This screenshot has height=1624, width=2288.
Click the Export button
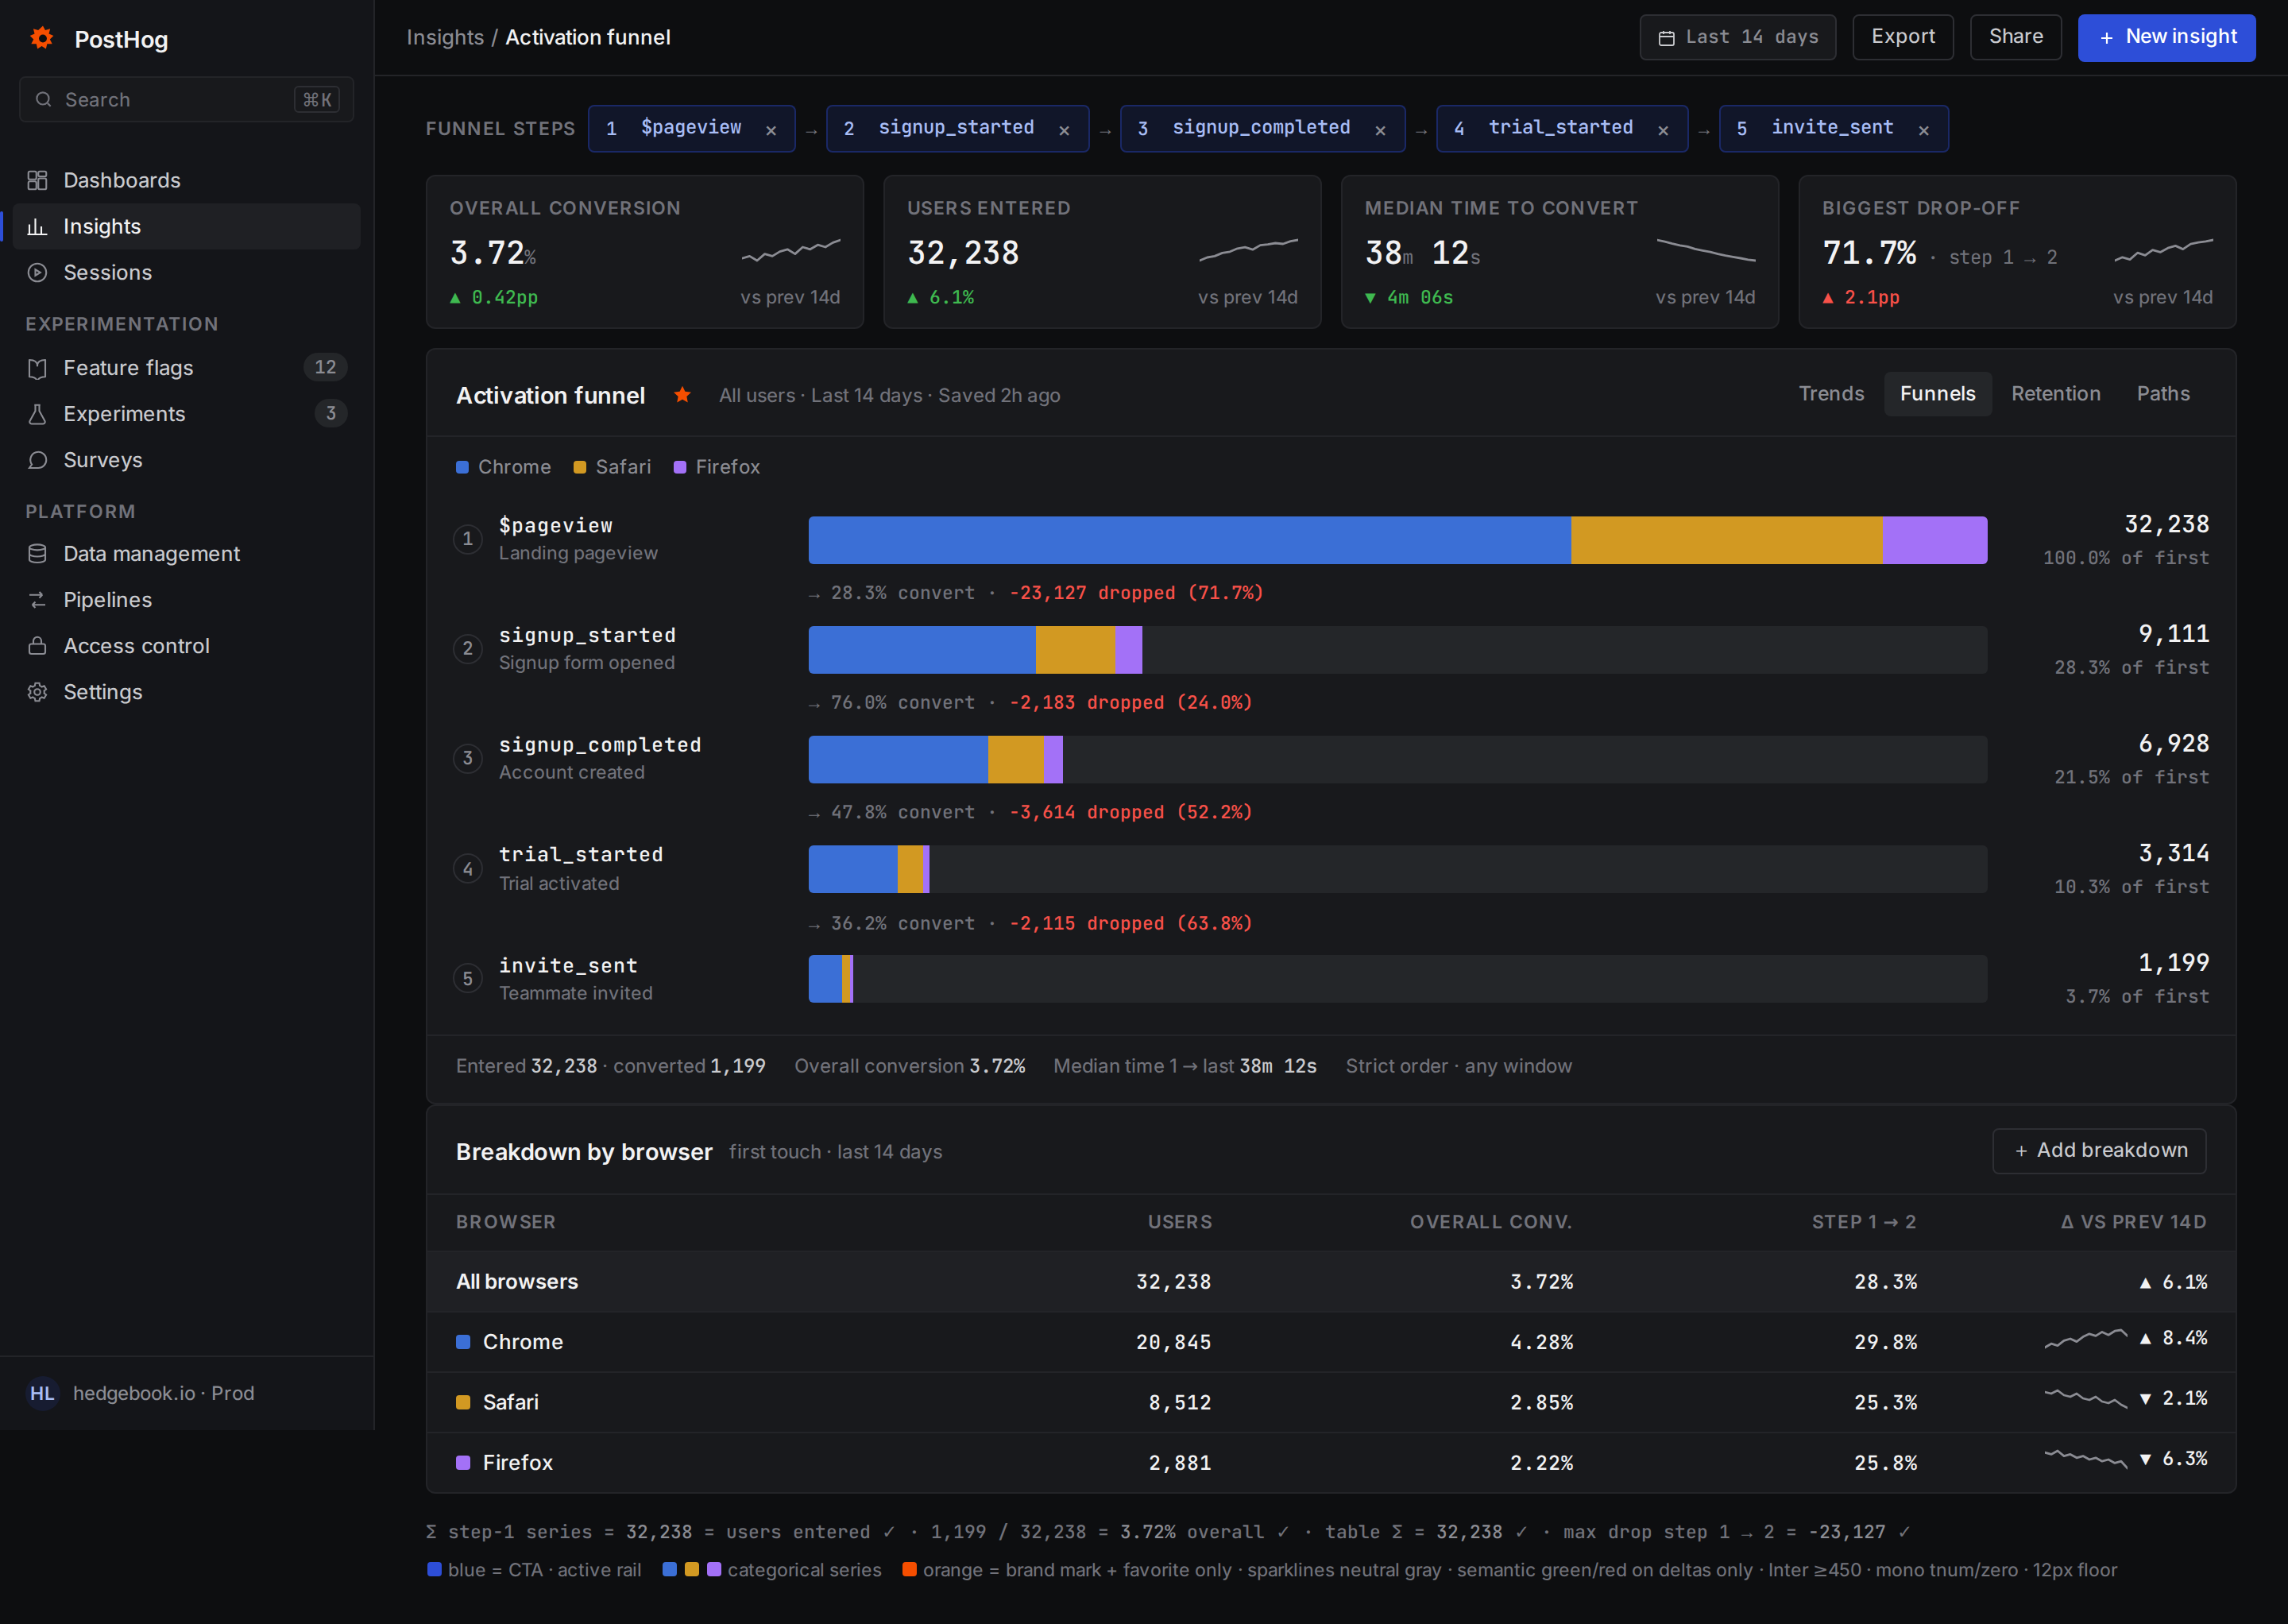tap(1902, 37)
